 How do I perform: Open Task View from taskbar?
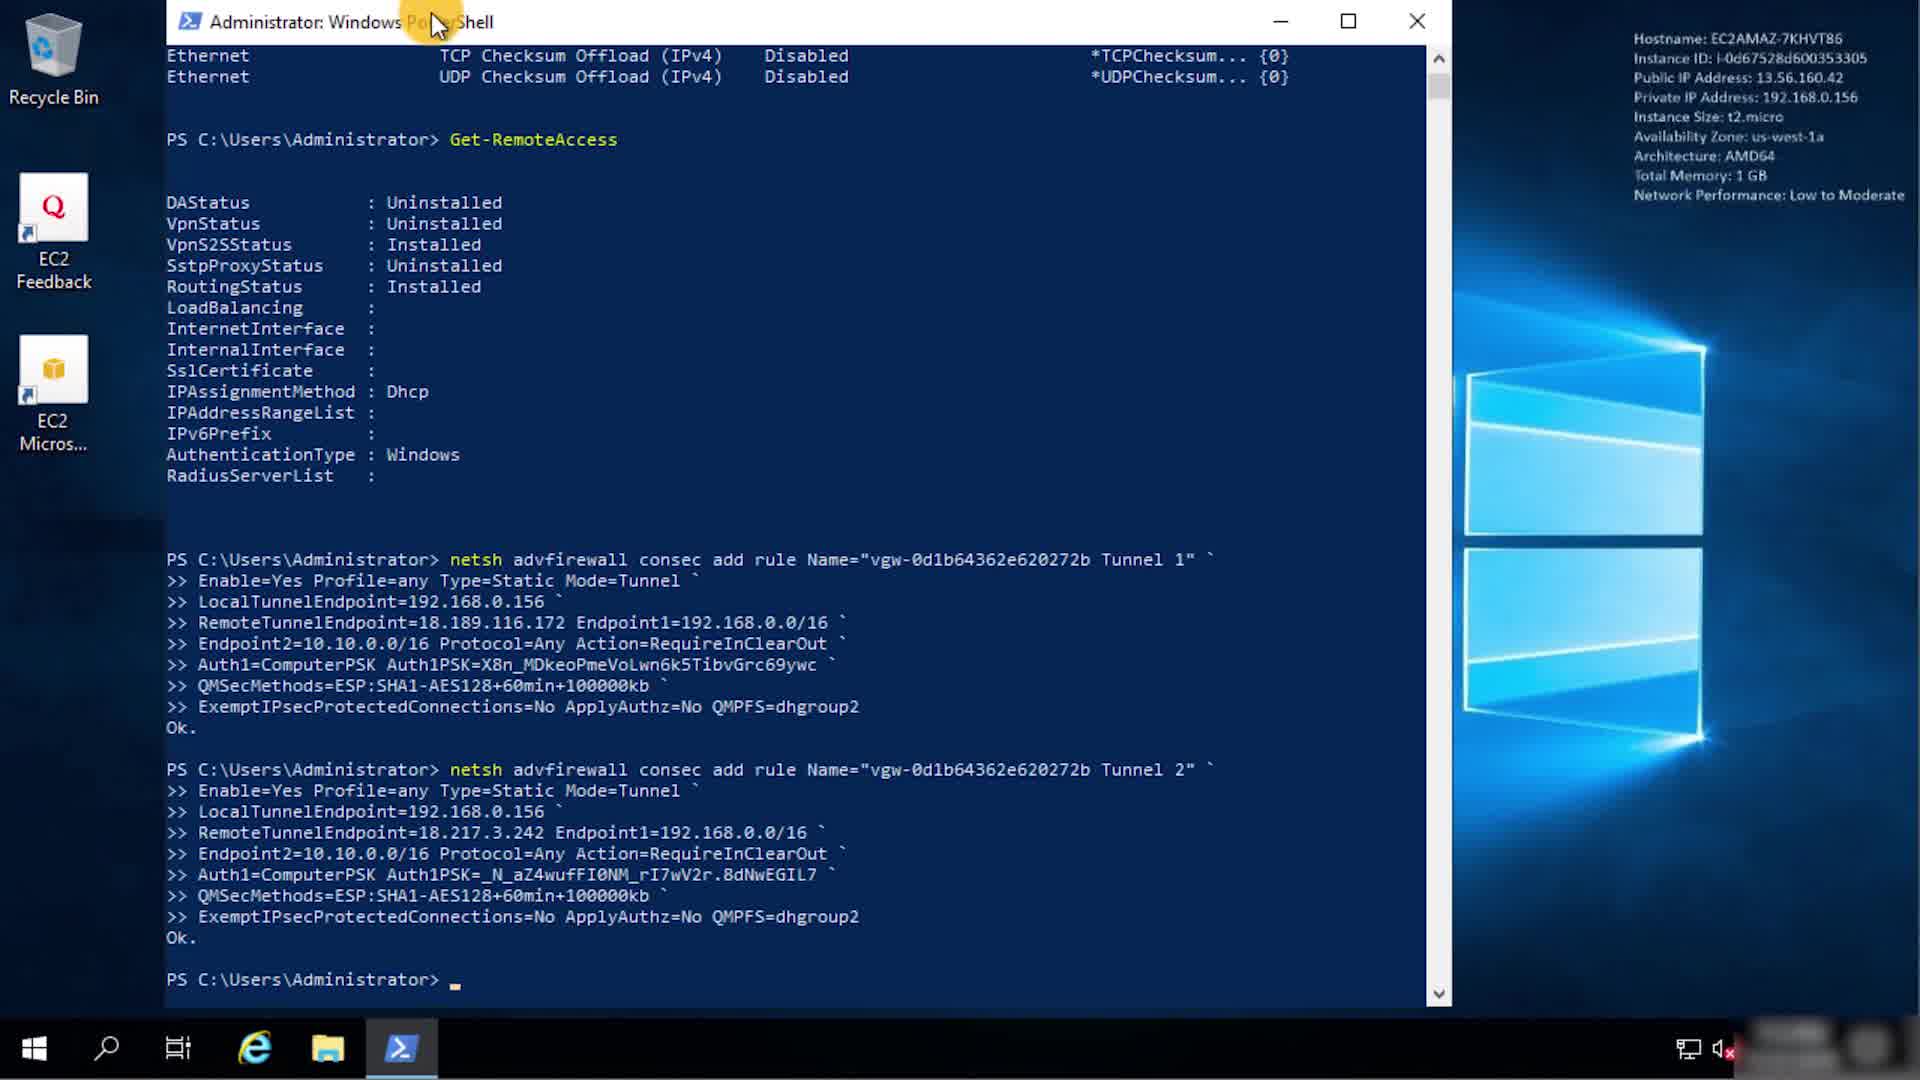tap(178, 1048)
